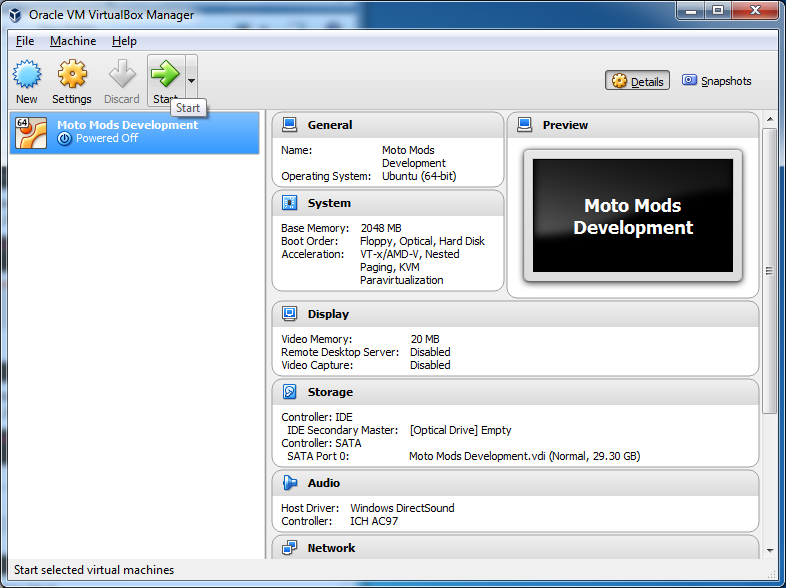Open the Start button dropdown arrow
This screenshot has width=786, height=588.
[x=191, y=80]
